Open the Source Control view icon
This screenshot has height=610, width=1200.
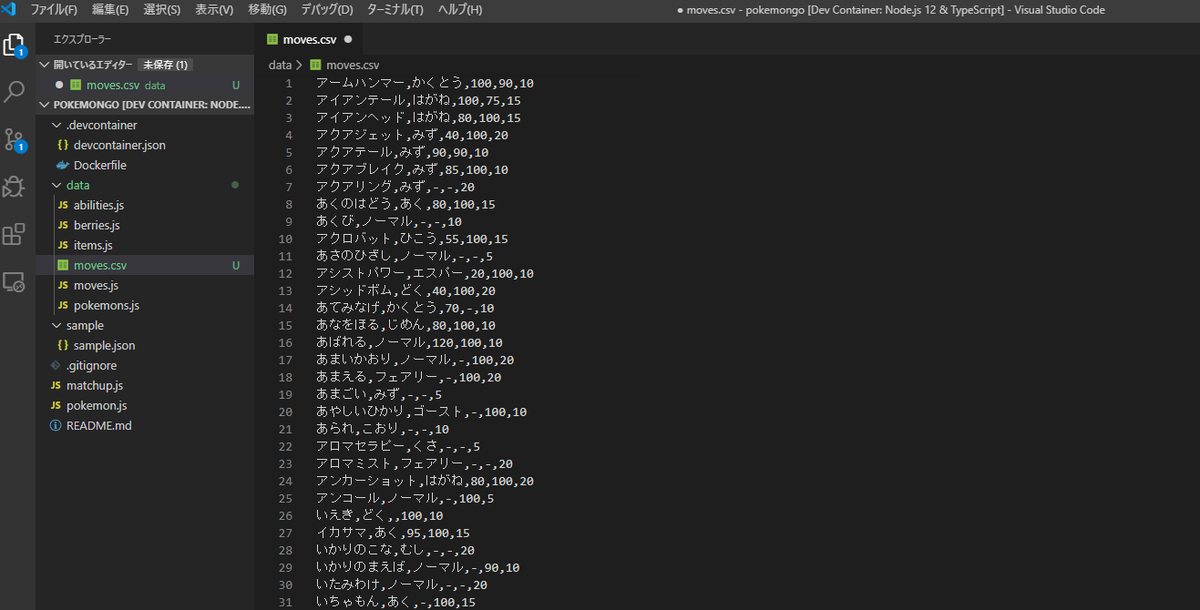[x=15, y=139]
